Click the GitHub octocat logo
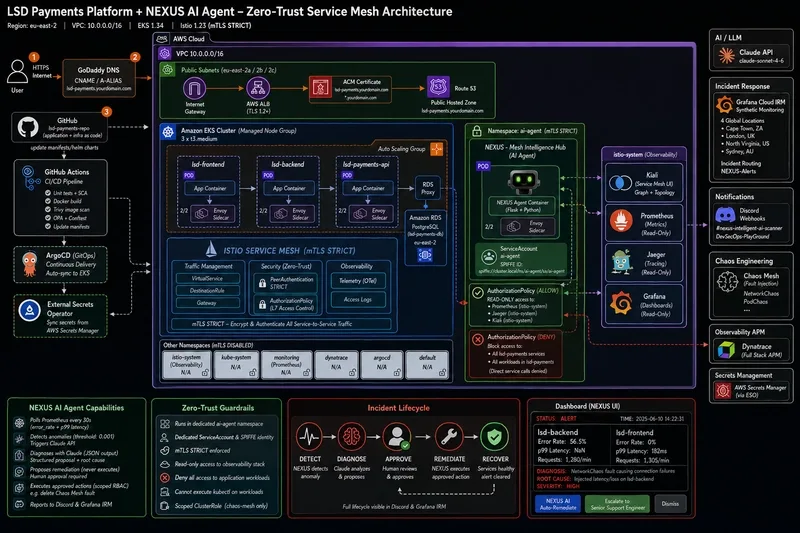The image size is (800, 533). (x=28, y=127)
